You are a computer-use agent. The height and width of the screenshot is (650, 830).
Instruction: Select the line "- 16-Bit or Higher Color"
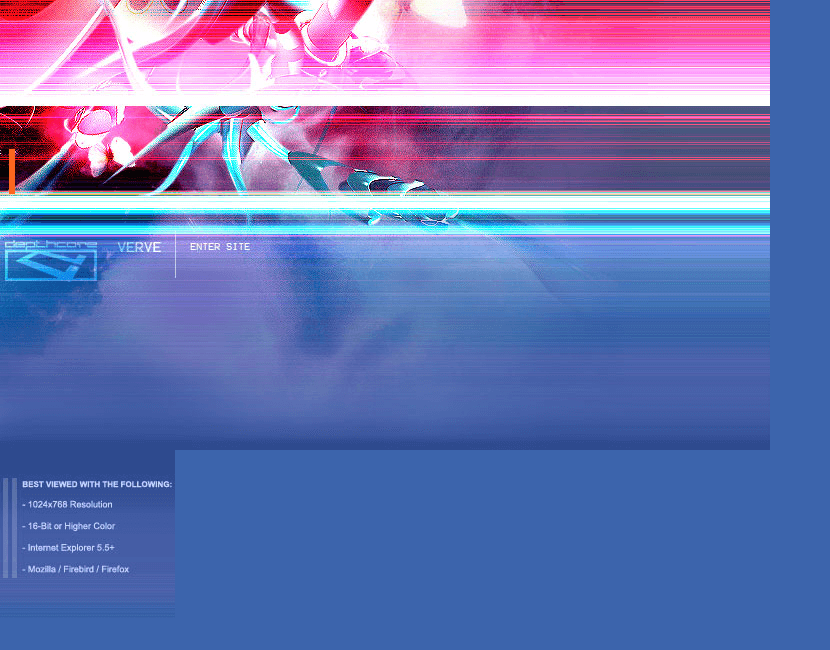click(69, 526)
